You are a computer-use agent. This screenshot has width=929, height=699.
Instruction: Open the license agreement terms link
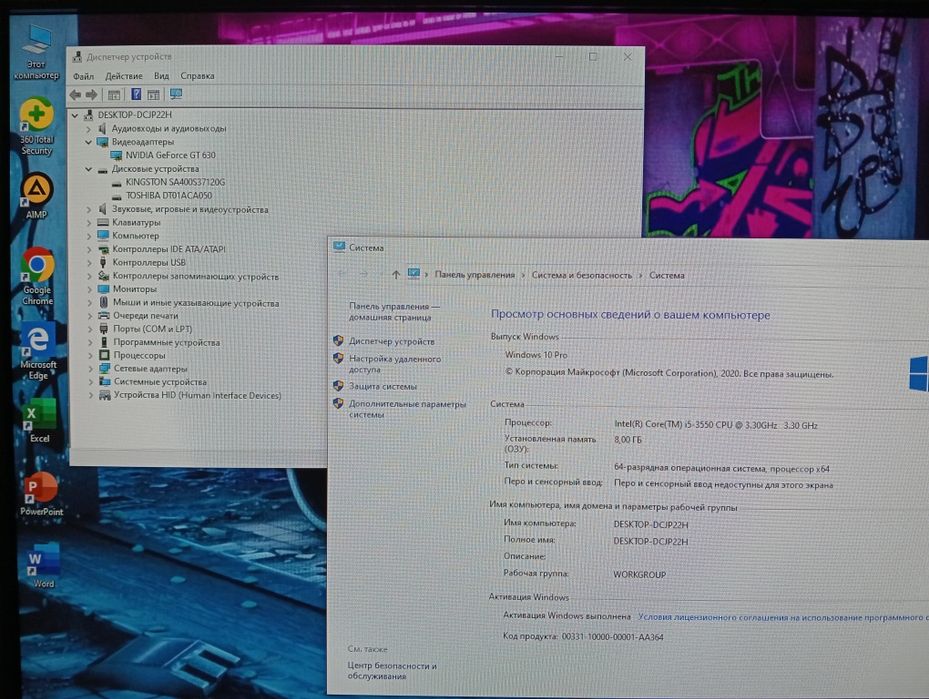click(x=783, y=617)
